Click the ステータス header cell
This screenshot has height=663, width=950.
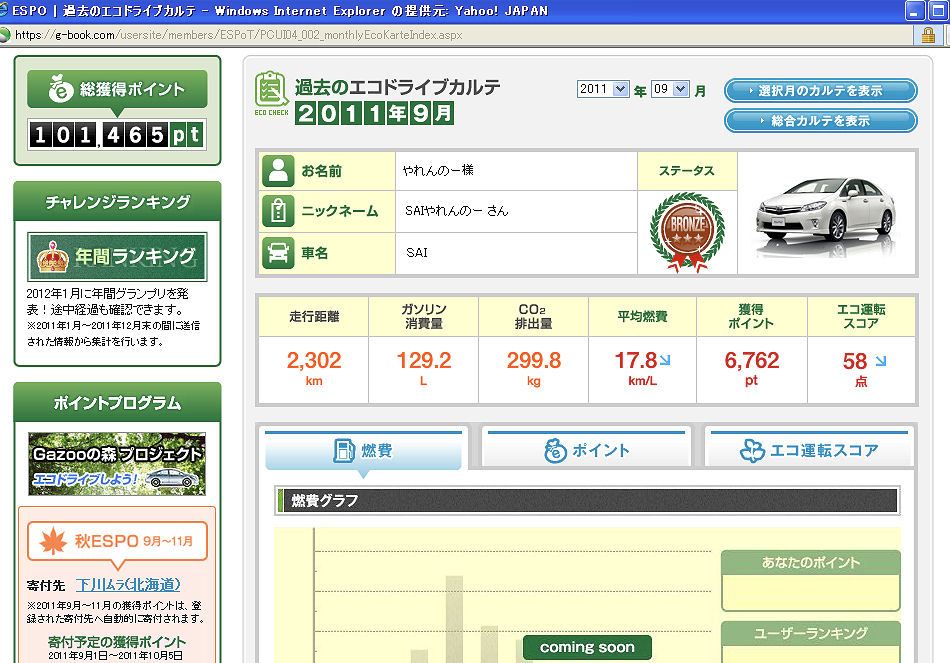tap(687, 171)
